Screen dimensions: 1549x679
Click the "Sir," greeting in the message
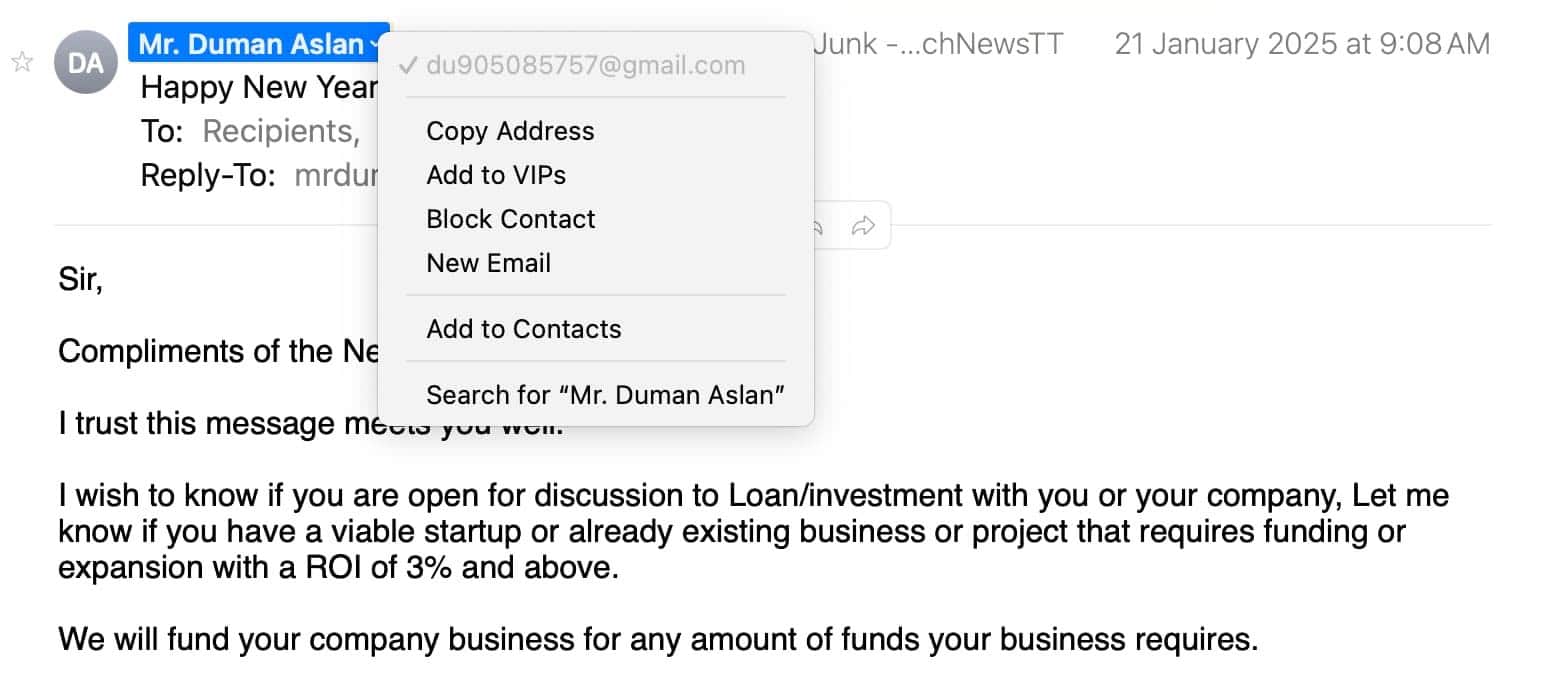[x=81, y=280]
